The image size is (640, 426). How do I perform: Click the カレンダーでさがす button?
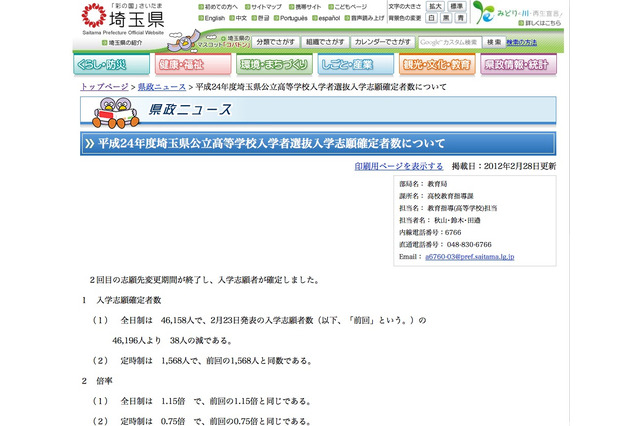point(382,42)
